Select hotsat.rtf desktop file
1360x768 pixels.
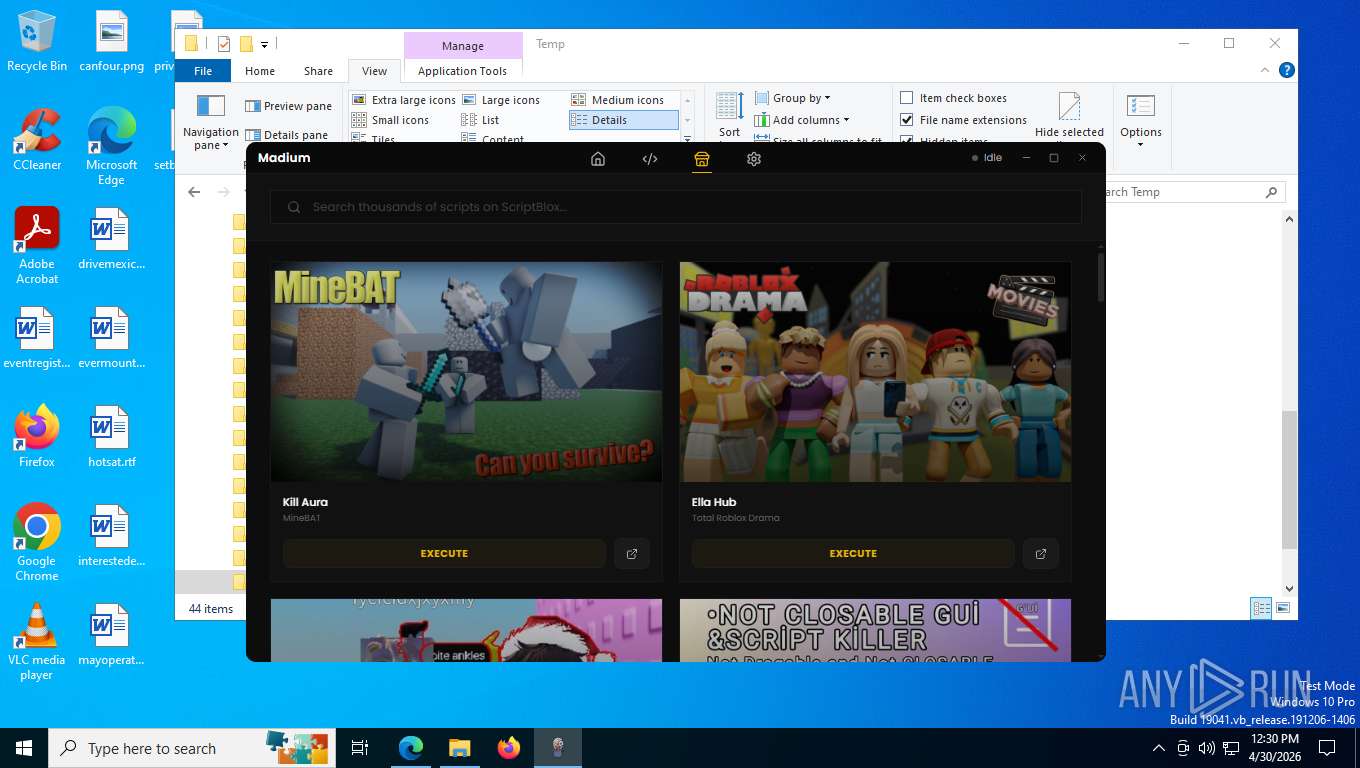click(111, 438)
